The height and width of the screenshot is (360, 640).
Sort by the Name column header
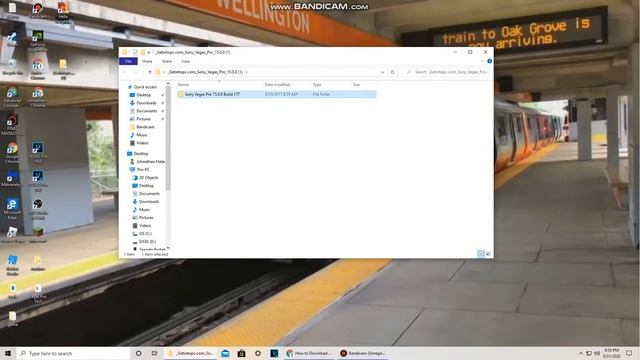tap(183, 84)
